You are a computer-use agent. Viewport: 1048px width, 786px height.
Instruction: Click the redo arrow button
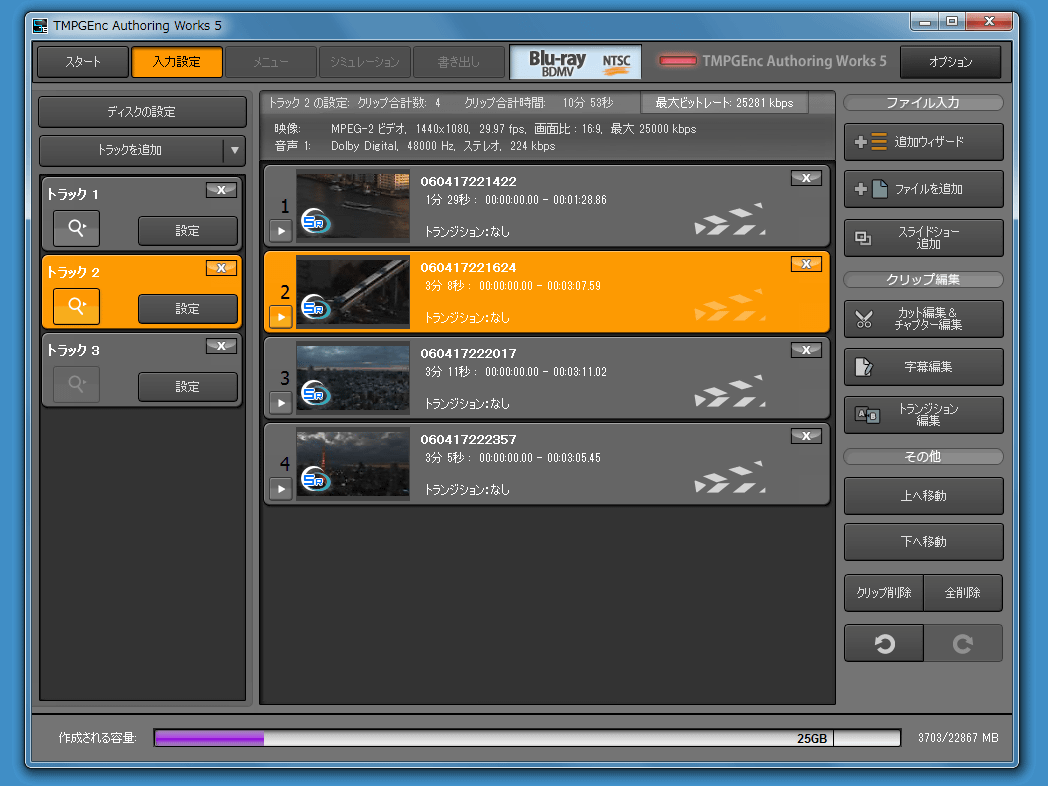pos(962,644)
